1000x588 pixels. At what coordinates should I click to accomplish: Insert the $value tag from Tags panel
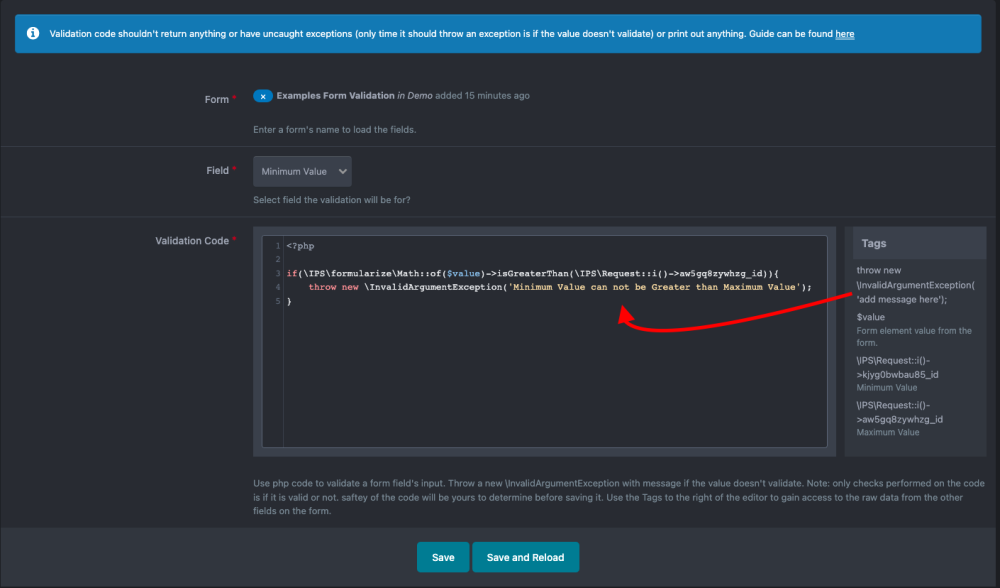[870, 317]
